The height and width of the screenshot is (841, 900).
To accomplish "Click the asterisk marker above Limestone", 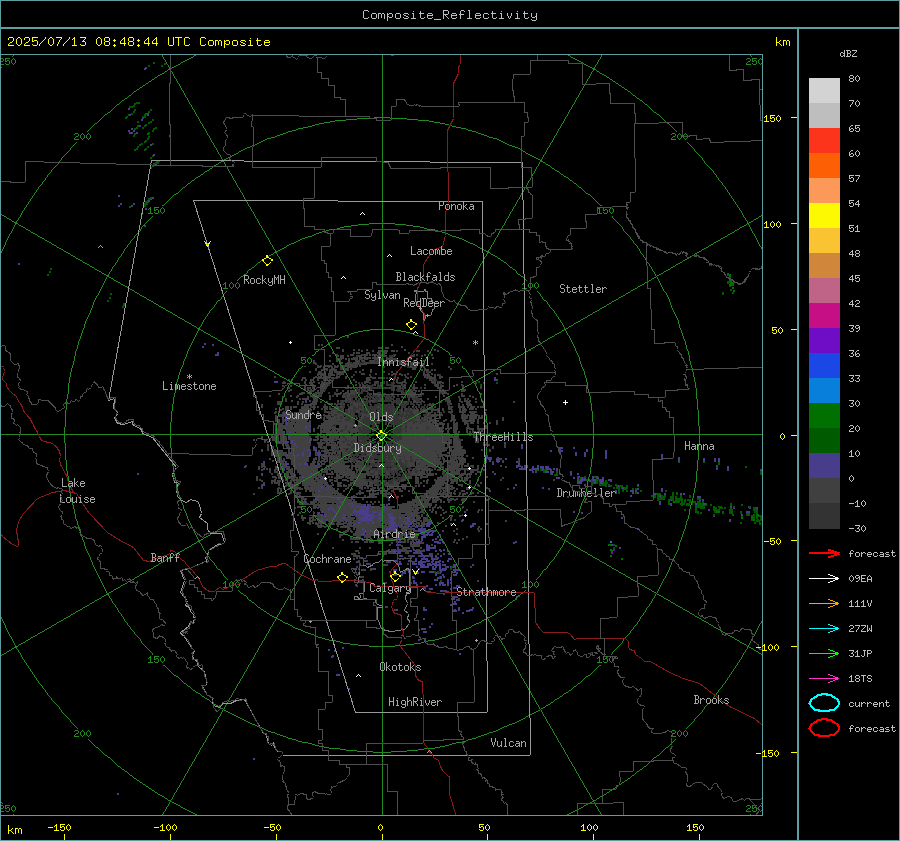I will [189, 377].
